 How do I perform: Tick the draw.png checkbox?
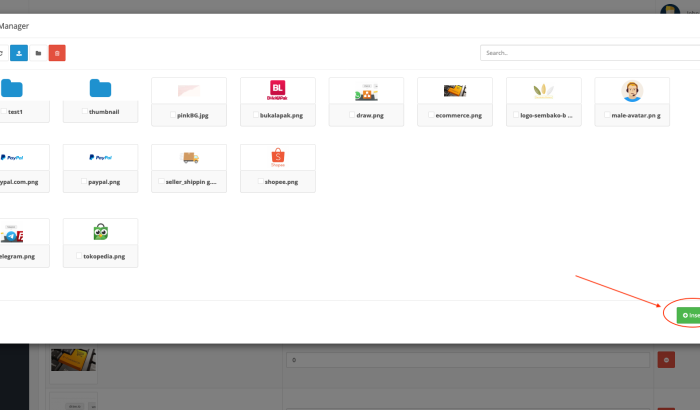pyautogui.click(x=352, y=115)
